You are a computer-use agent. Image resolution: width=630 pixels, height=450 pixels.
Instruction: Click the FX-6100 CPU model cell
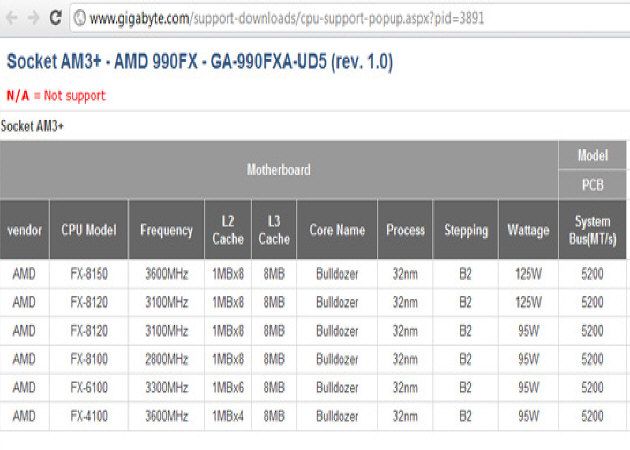[89, 387]
